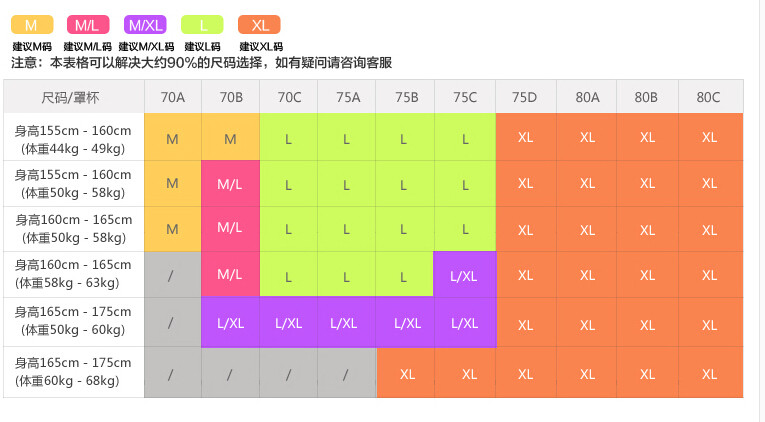Click purple L/XL cell in the 58kg-63kg row
765x422 pixels.
pos(465,274)
